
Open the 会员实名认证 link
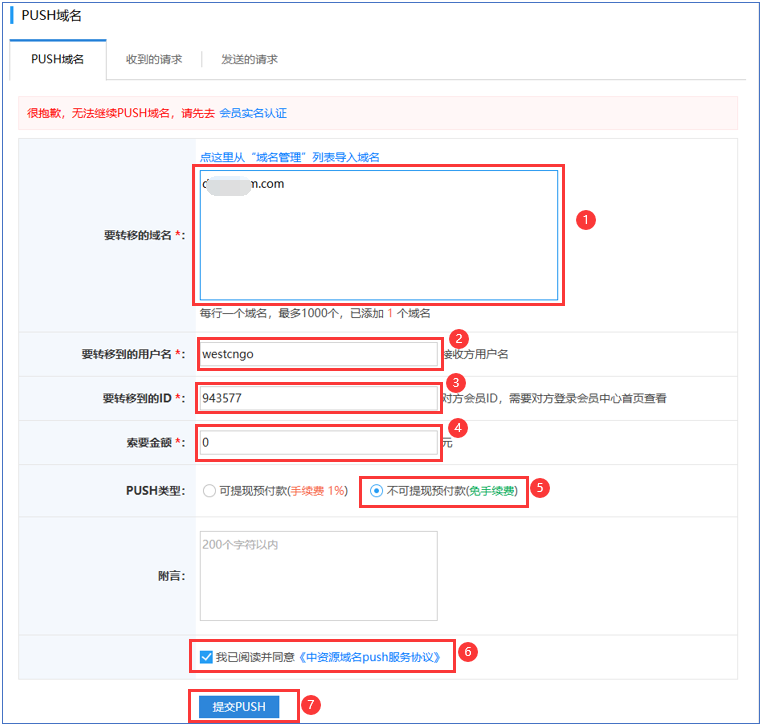(253, 113)
